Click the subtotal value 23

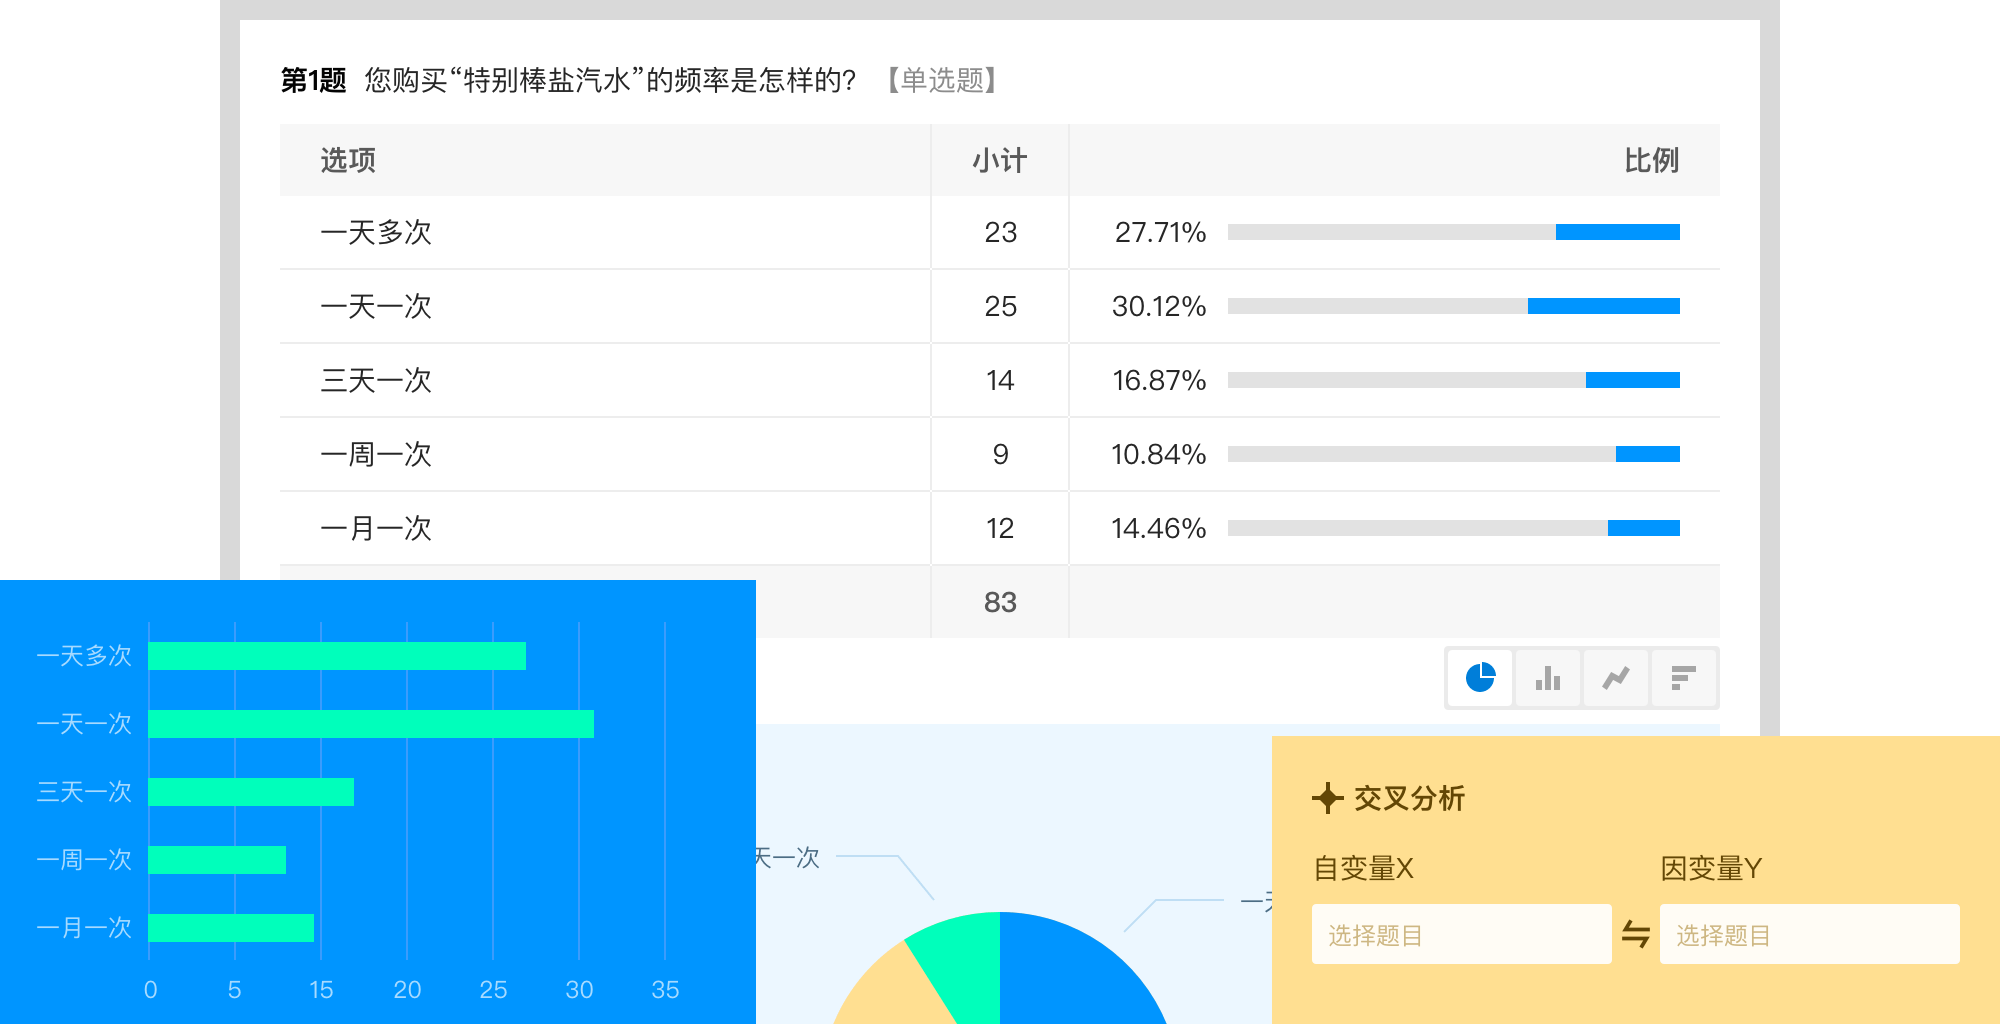tap(1000, 232)
